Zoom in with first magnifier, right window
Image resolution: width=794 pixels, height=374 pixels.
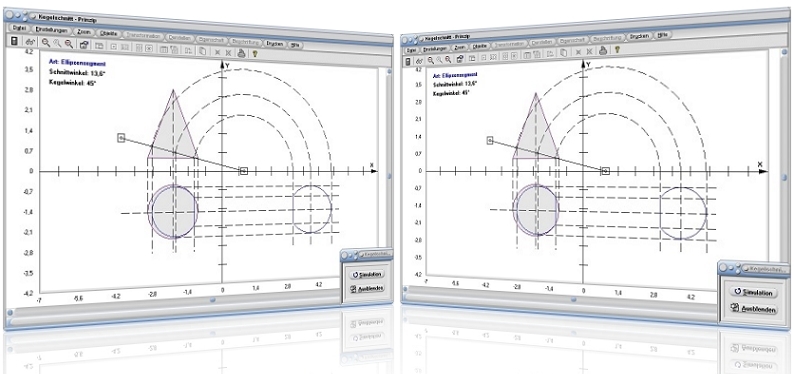(x=430, y=60)
